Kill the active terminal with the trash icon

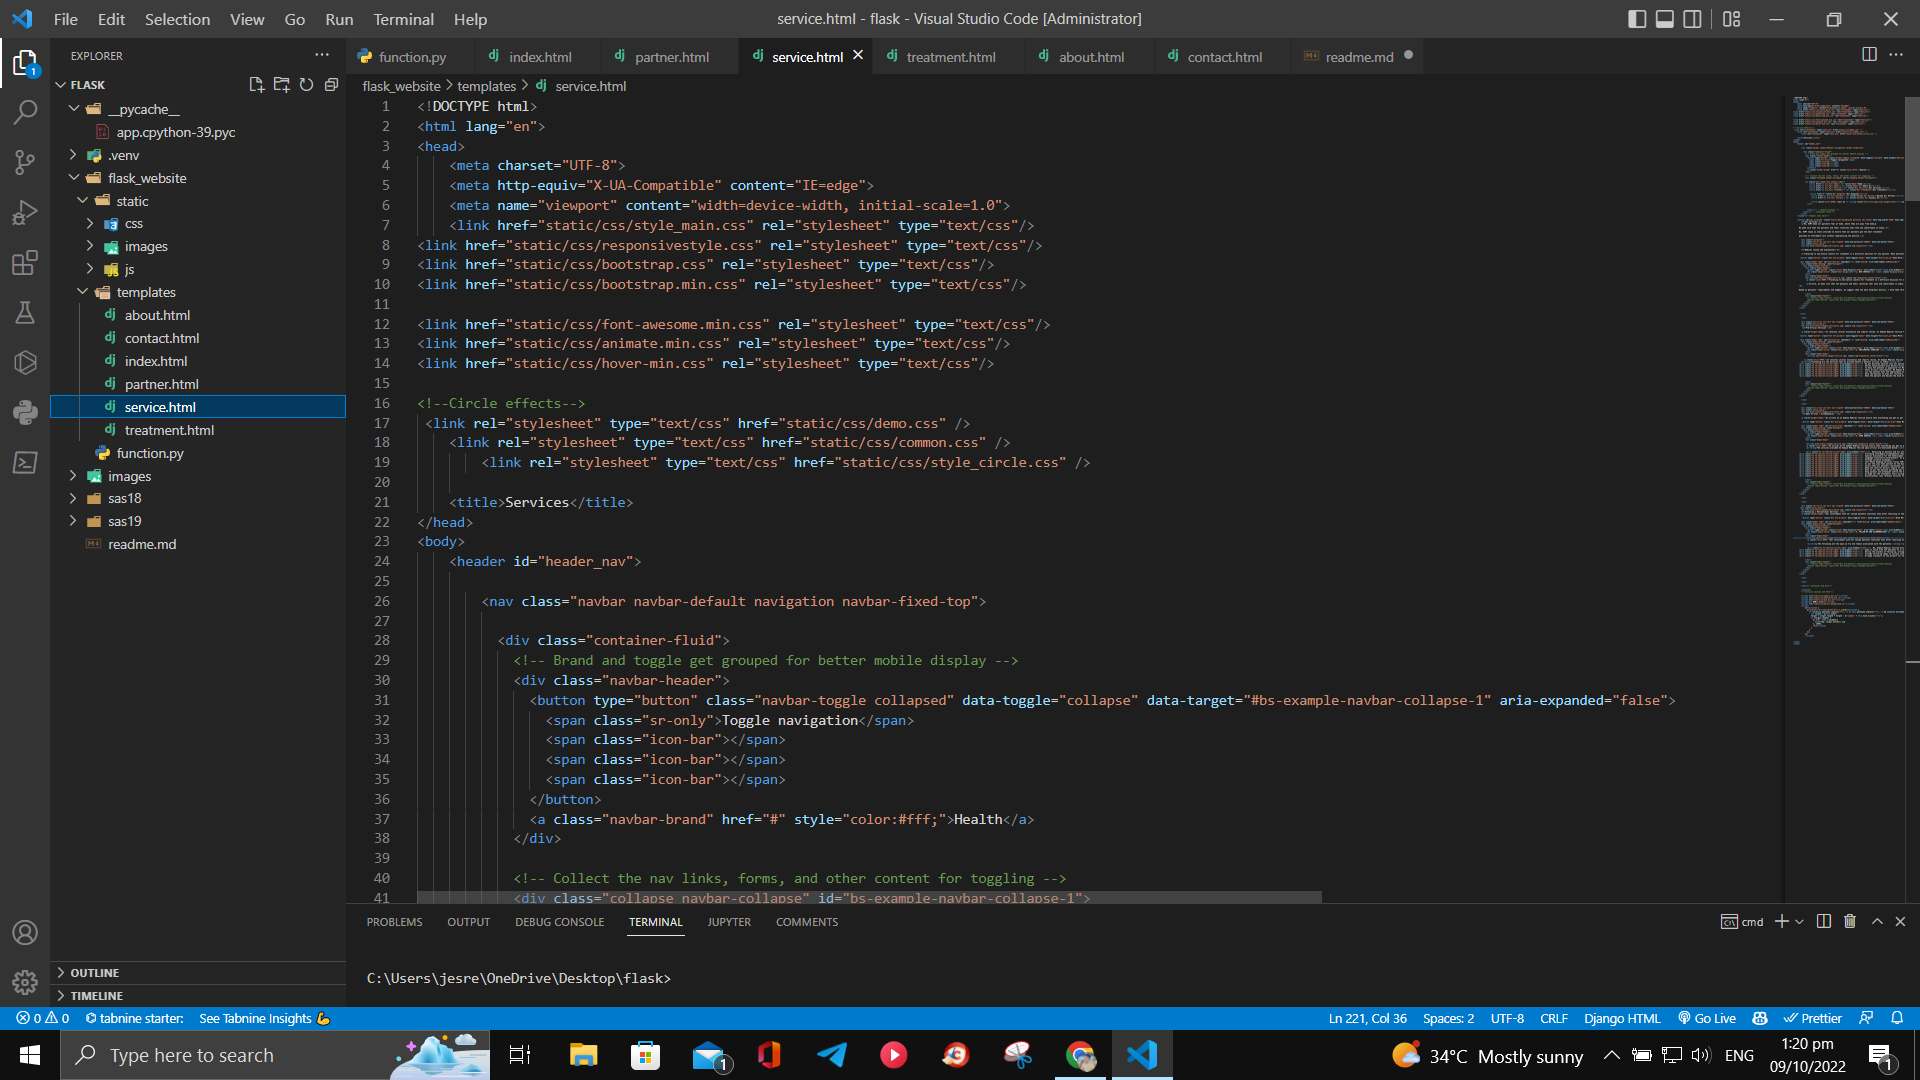(x=1849, y=921)
